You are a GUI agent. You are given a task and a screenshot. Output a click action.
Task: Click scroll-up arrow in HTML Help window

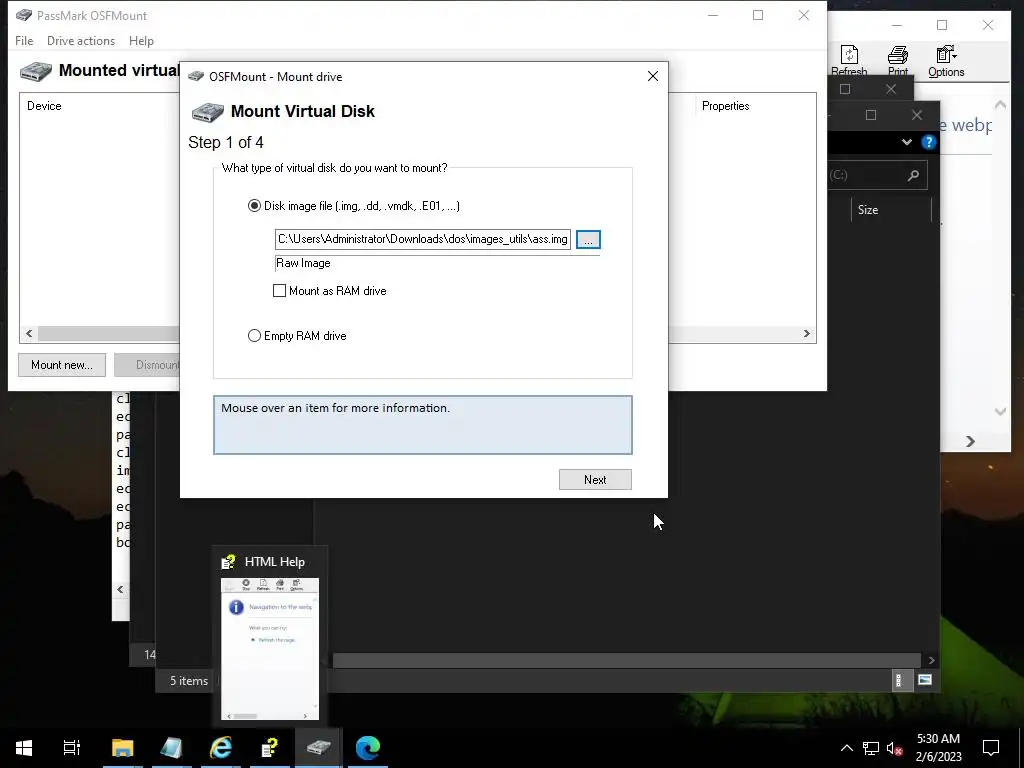point(1000,104)
